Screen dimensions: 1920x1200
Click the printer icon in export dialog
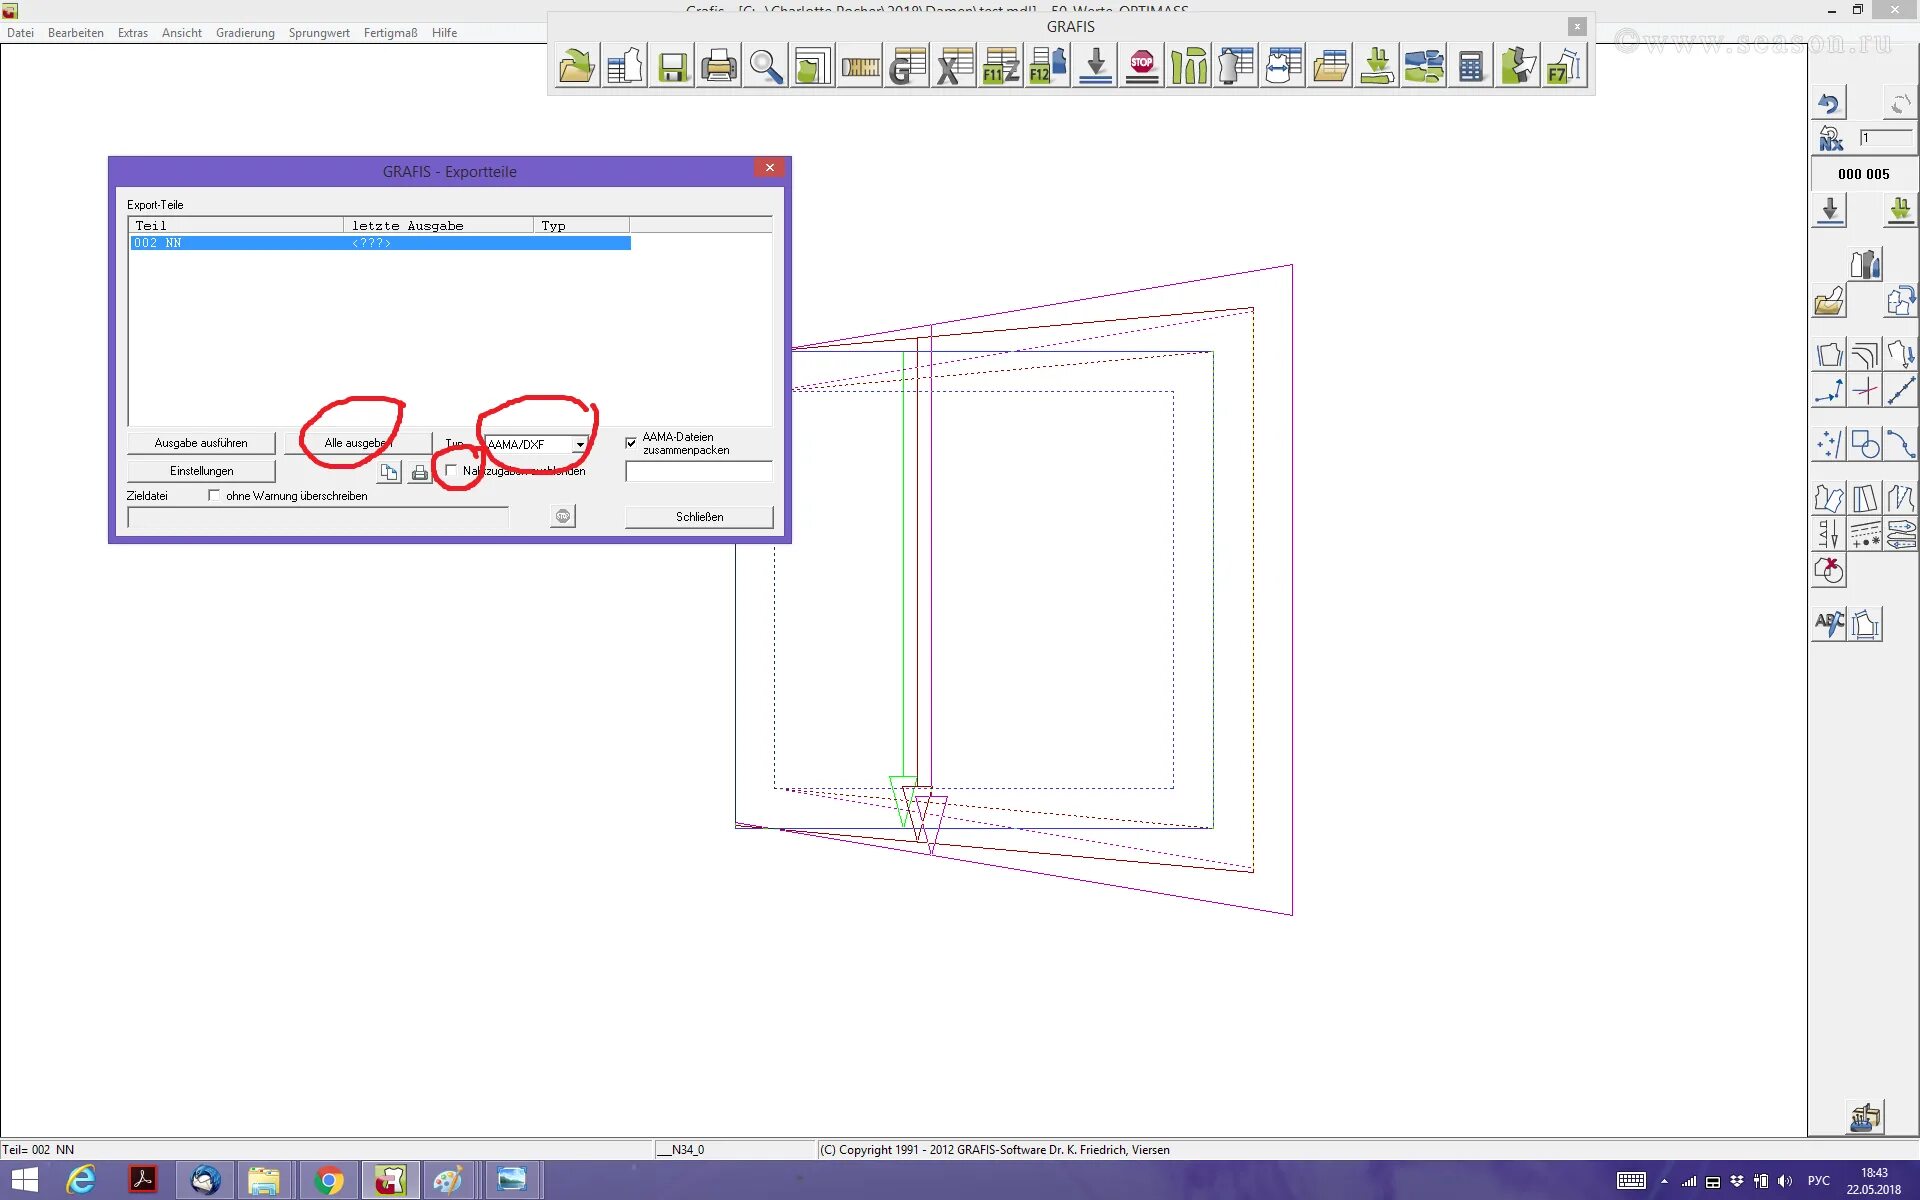click(x=420, y=472)
